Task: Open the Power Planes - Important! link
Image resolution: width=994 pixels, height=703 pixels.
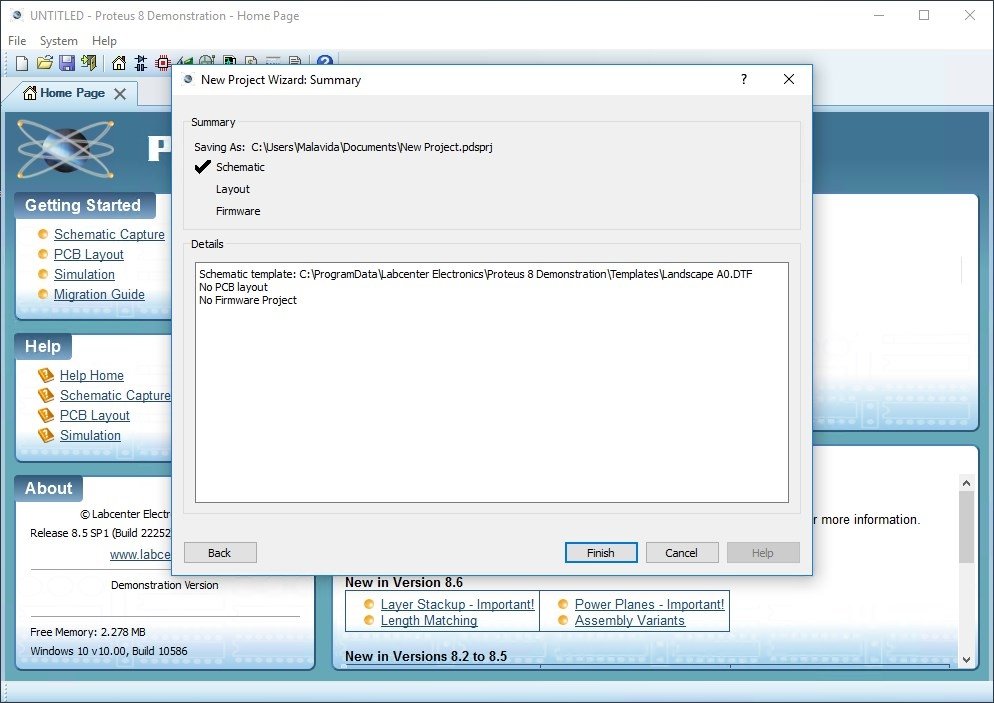Action: tap(649, 604)
